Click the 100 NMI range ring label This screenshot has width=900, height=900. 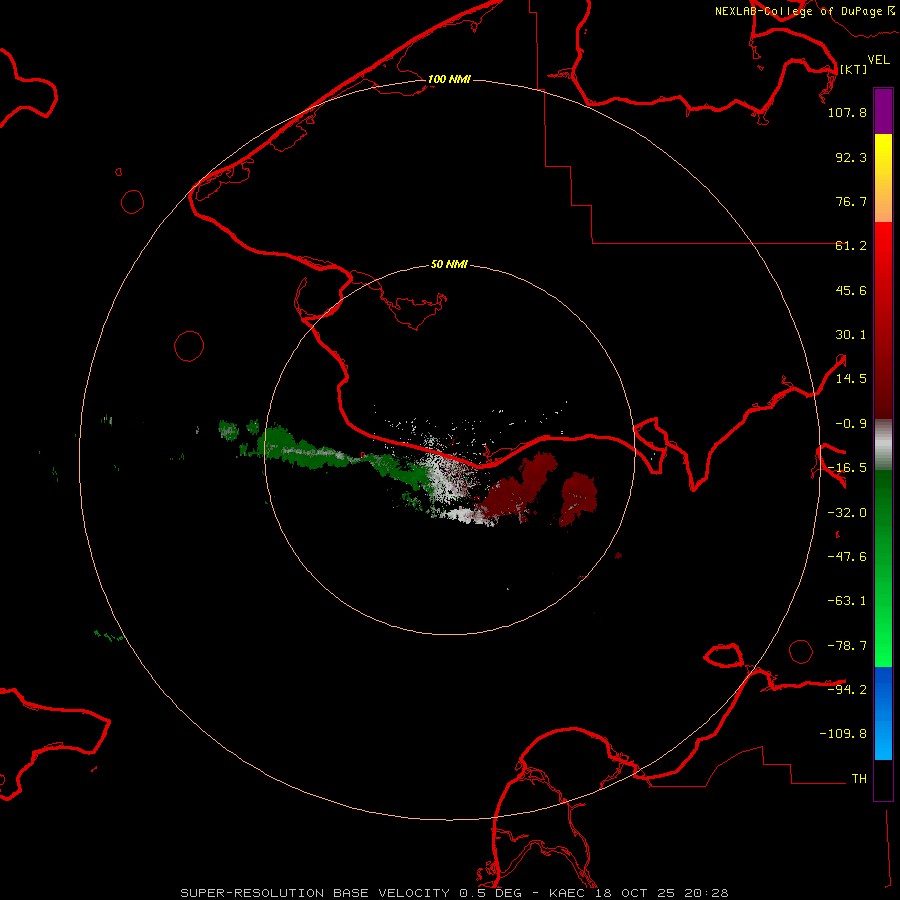click(449, 79)
